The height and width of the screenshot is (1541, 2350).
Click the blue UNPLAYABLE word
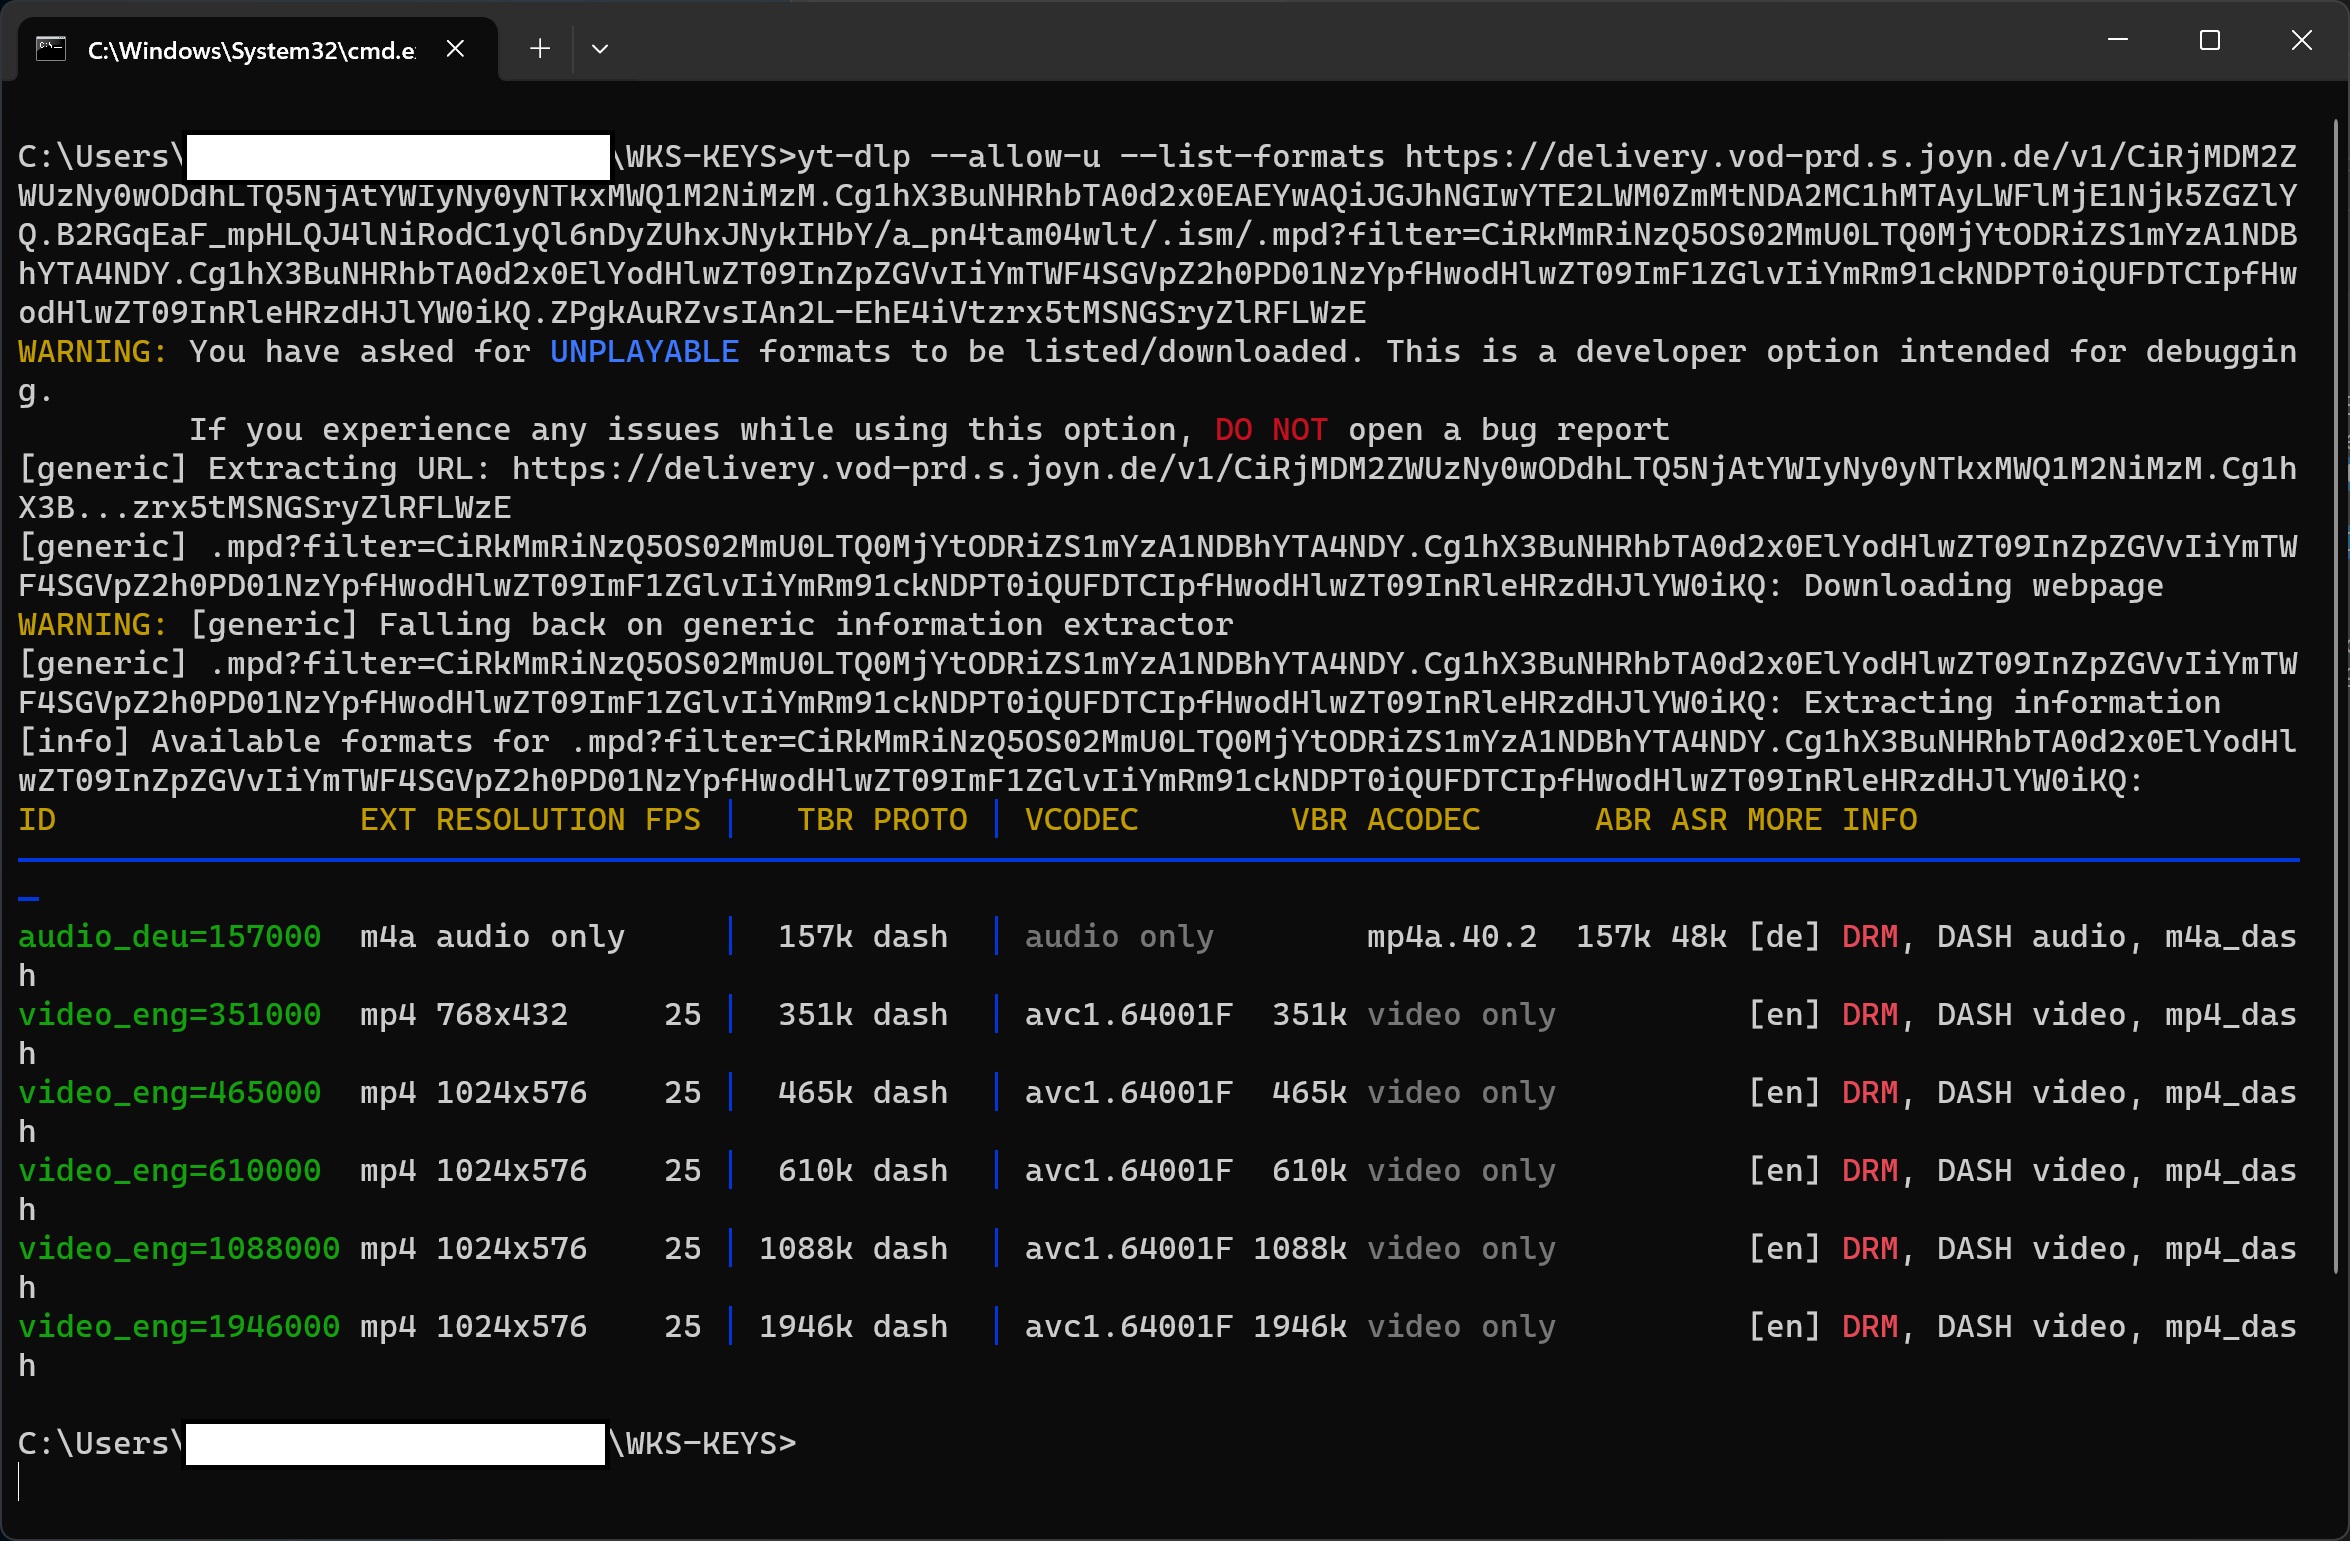(644, 351)
